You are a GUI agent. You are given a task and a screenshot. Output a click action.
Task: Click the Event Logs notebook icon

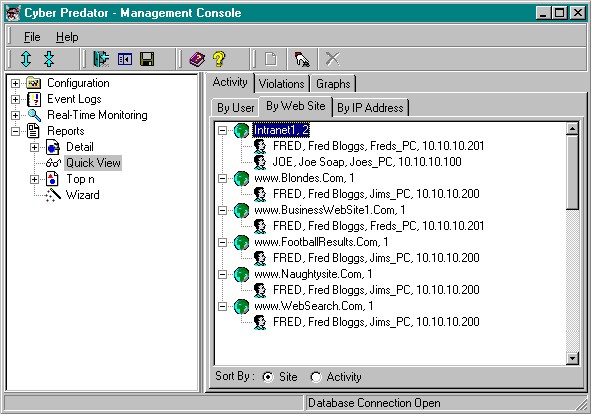pos(34,99)
